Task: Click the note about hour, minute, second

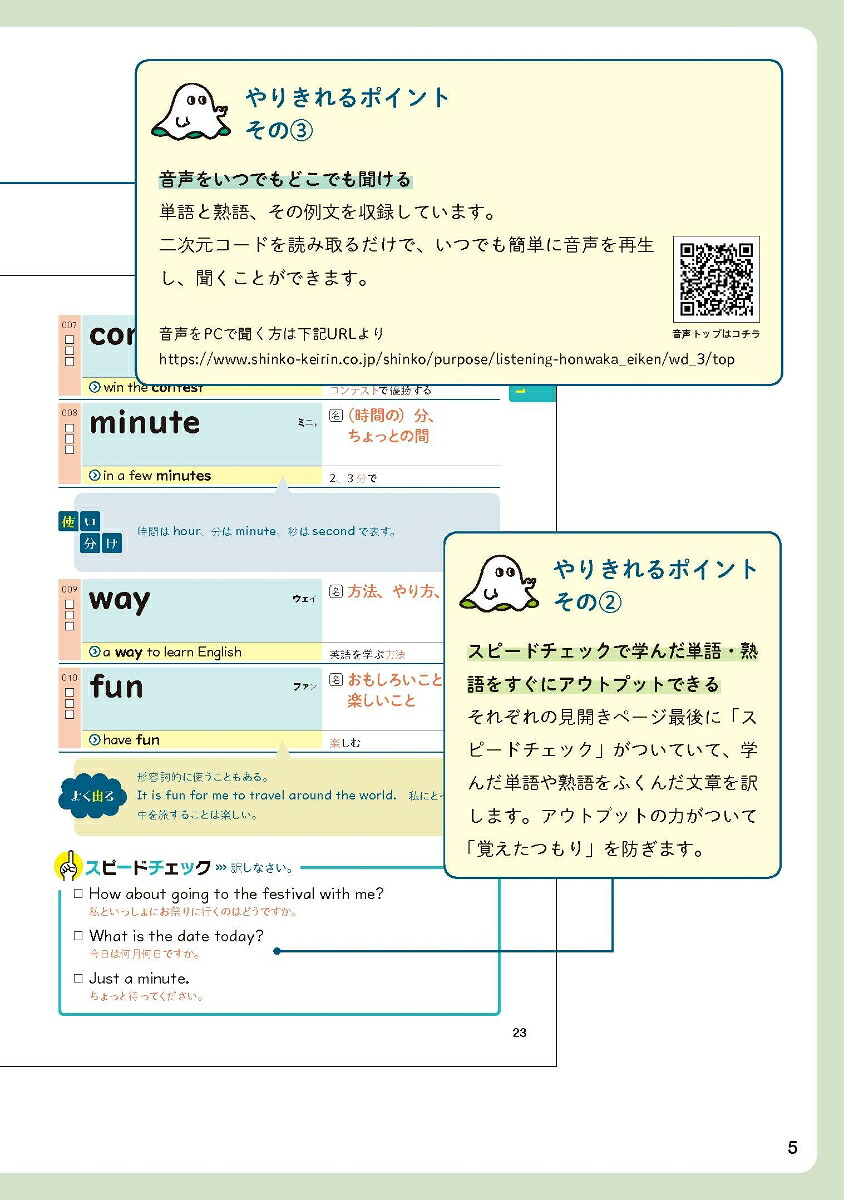Action: point(266,532)
